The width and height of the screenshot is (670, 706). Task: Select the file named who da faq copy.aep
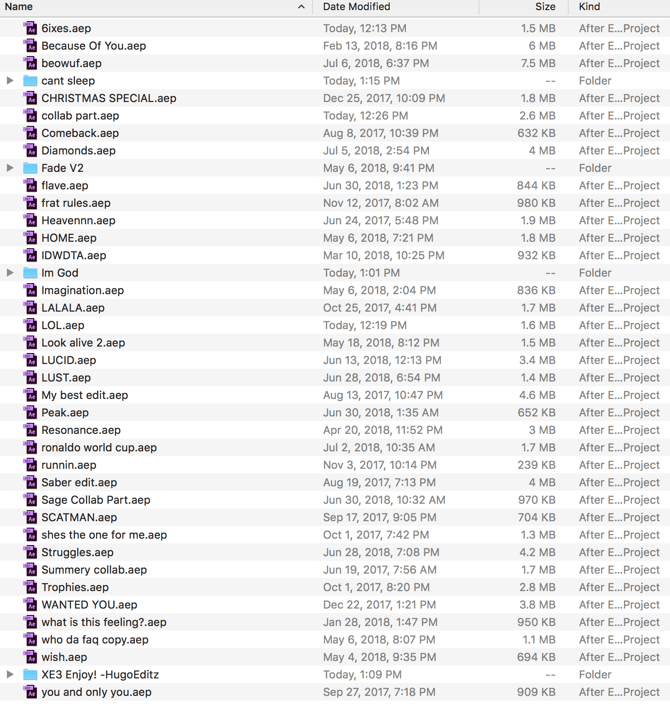95,640
